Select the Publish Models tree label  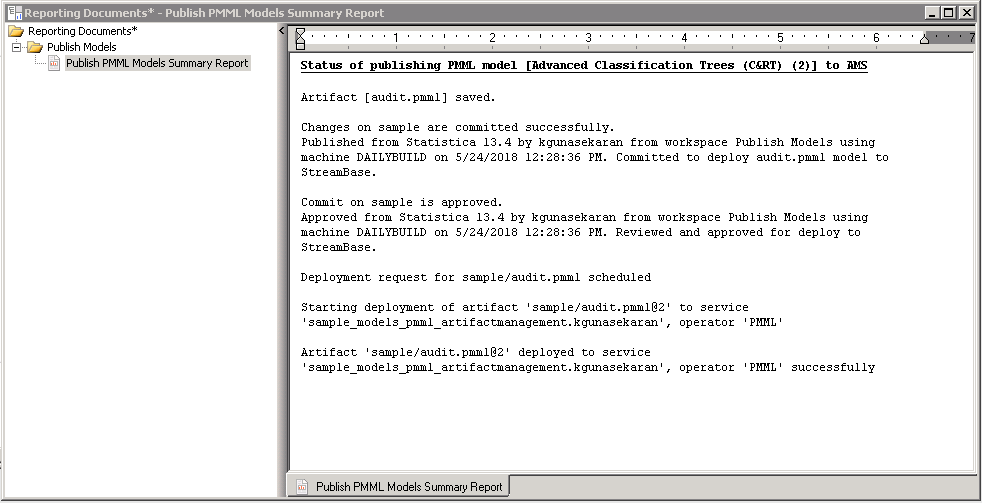click(81, 47)
